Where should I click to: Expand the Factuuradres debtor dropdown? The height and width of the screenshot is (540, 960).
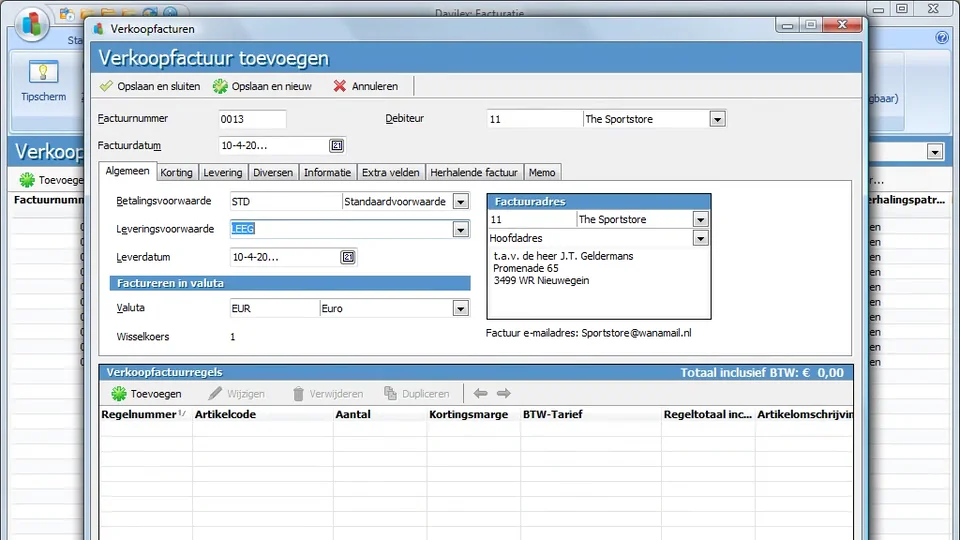[x=700, y=219]
